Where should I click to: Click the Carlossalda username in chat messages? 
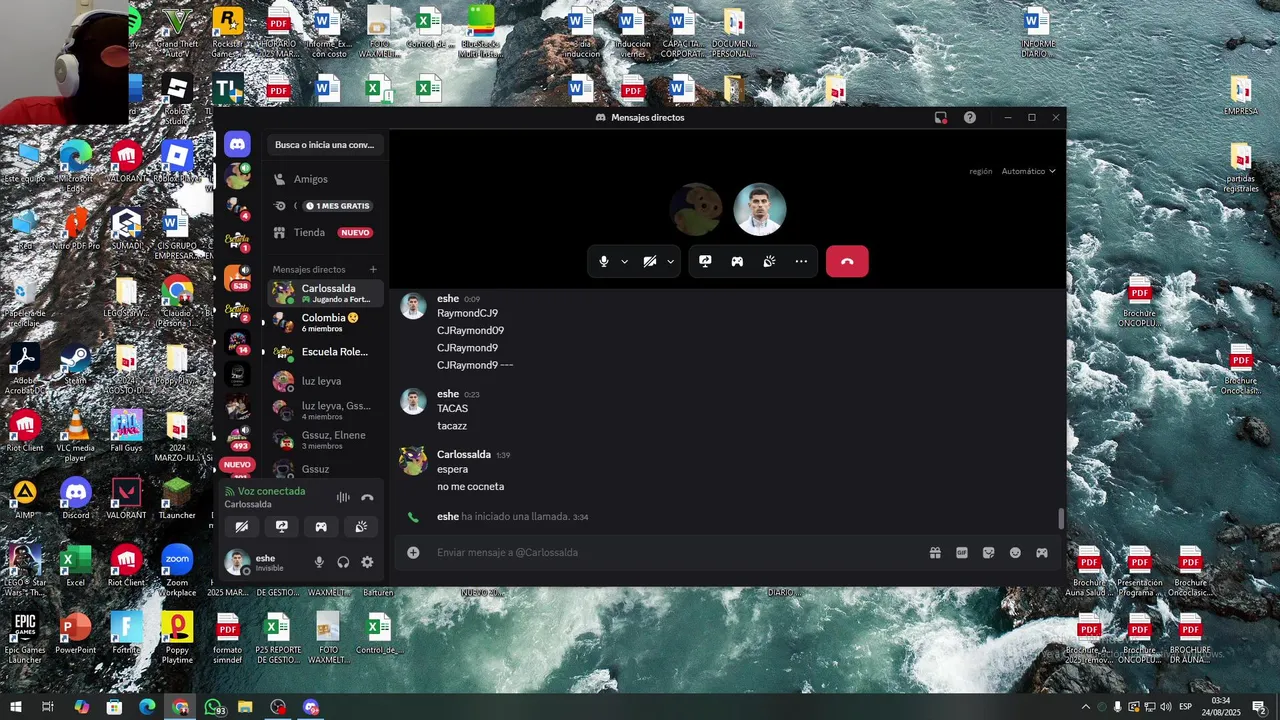tap(464, 454)
